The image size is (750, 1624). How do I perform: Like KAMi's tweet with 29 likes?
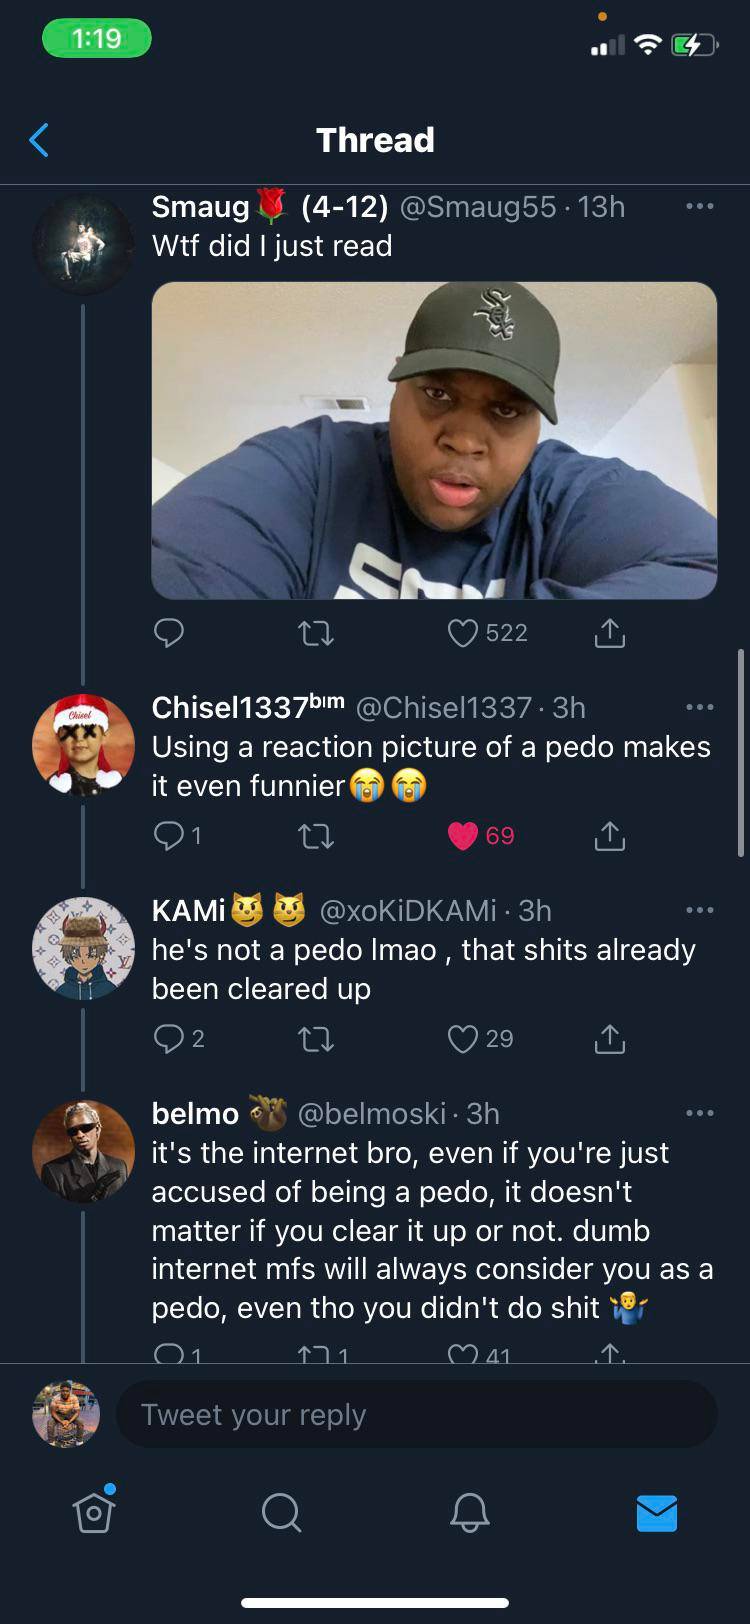[x=463, y=1039]
